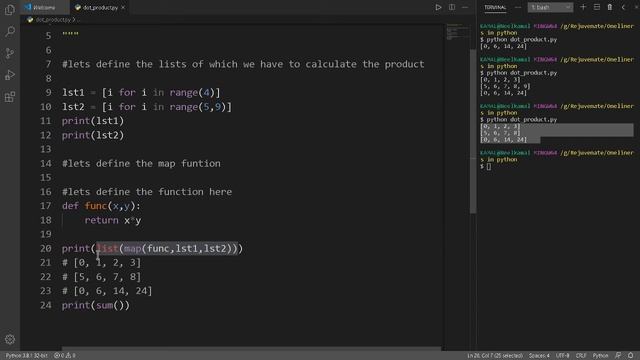Viewport: 640px width, 360px height.
Task: Click the terminal prompt cursor line
Action: click(486, 166)
